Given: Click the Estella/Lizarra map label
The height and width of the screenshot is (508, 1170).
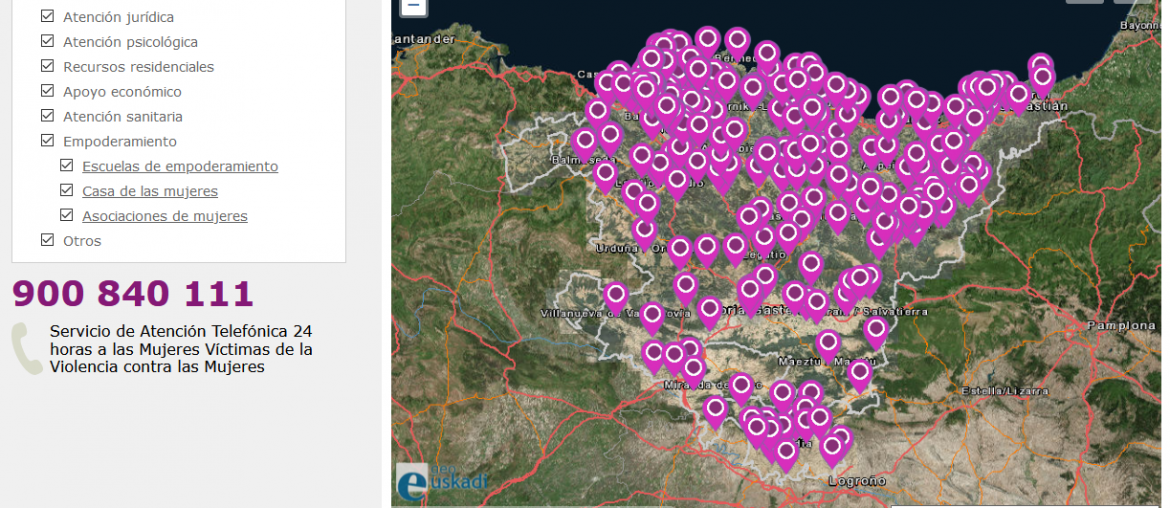Looking at the screenshot, I should 1005,391.
